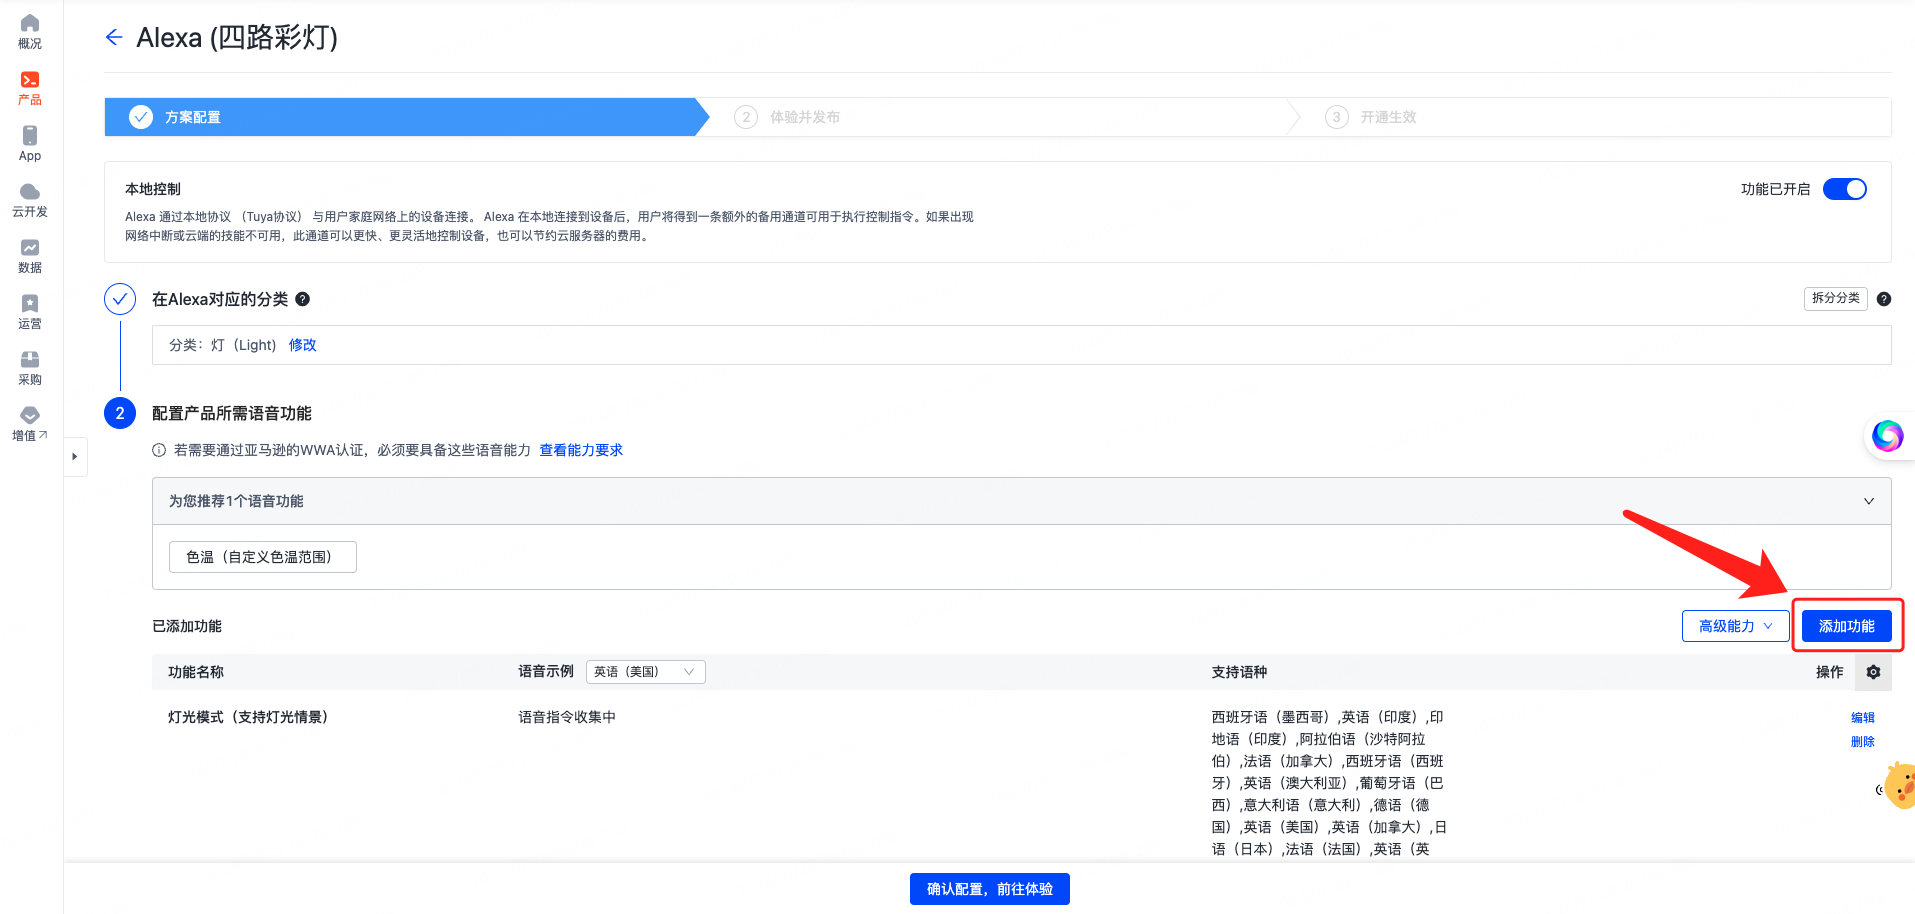This screenshot has width=1915, height=914.
Task: Click 确认配置，前往体验 button
Action: 989,889
